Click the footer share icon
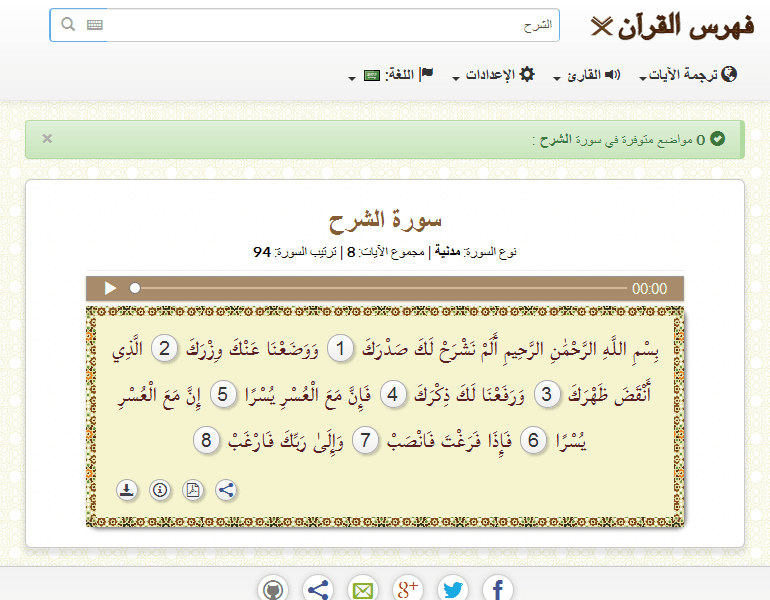 pyautogui.click(x=318, y=588)
